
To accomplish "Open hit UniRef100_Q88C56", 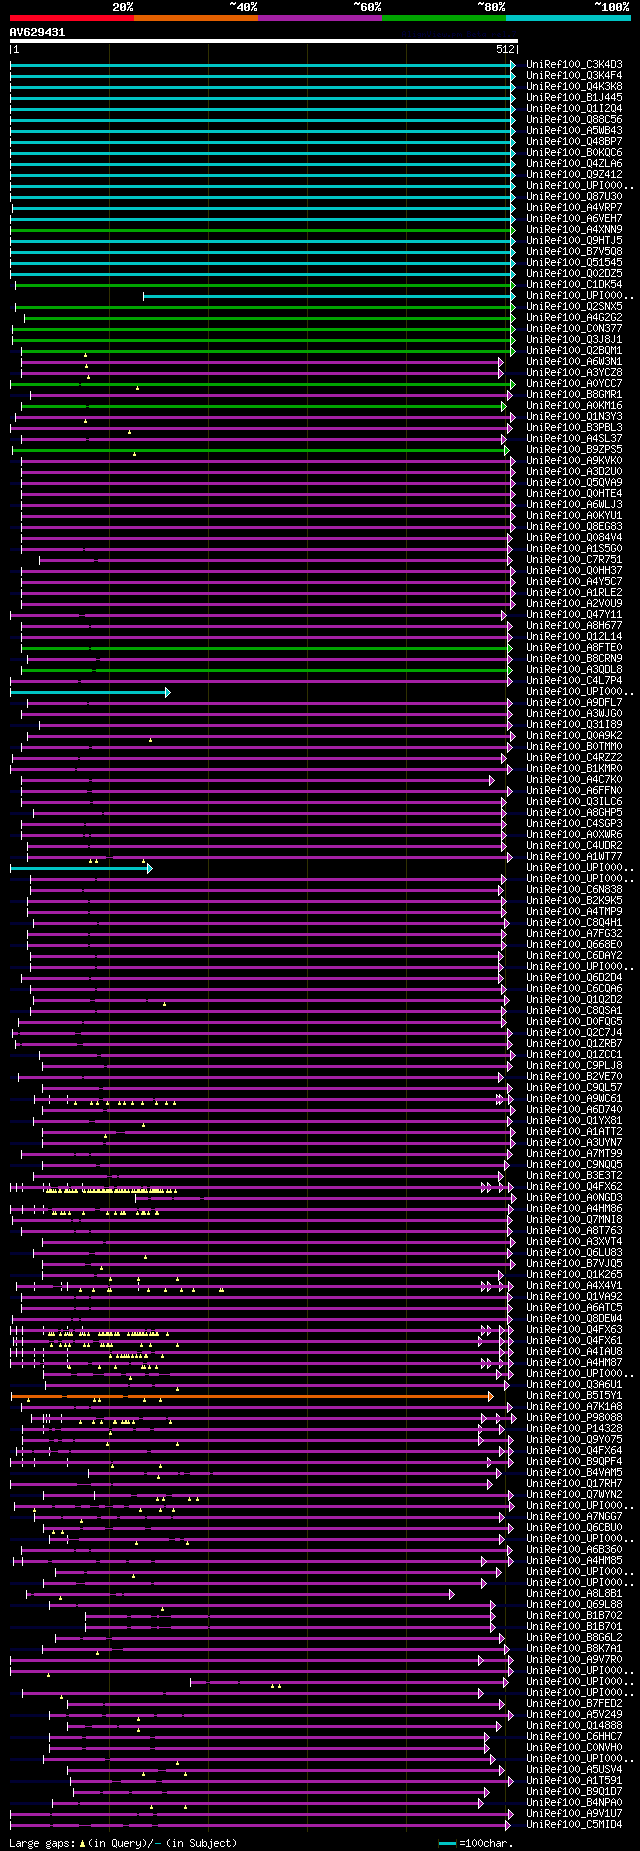I will (x=574, y=120).
